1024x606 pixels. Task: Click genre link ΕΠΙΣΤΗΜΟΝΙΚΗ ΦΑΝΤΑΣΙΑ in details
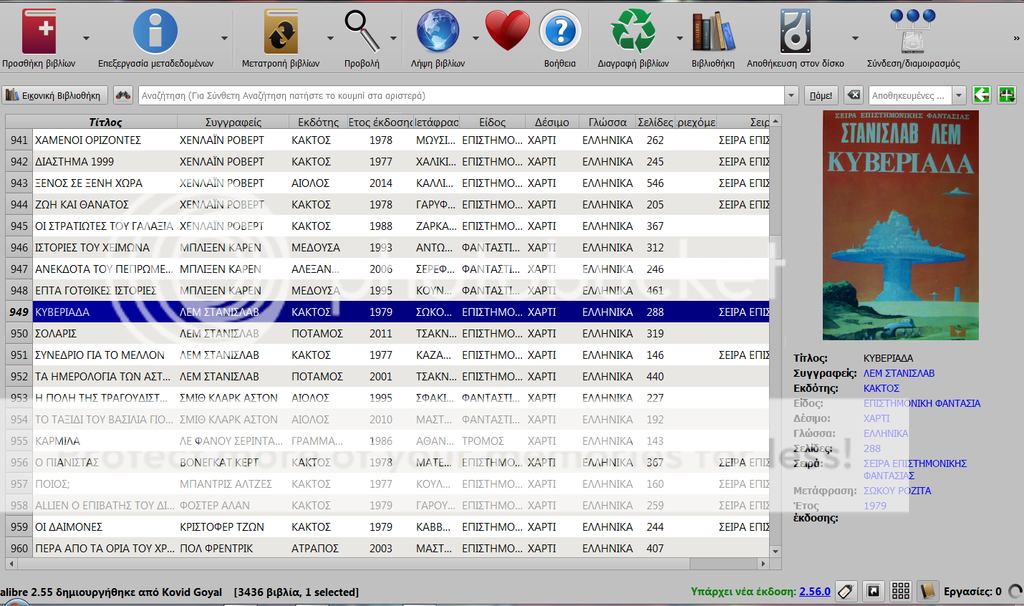point(921,404)
